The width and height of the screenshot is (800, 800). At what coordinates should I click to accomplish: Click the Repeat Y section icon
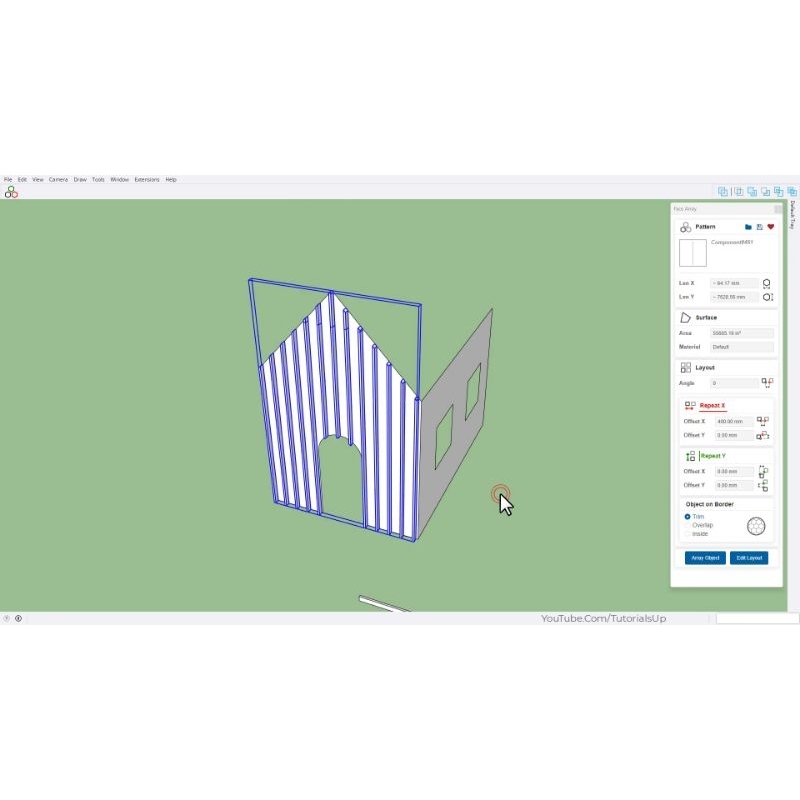tap(690, 456)
